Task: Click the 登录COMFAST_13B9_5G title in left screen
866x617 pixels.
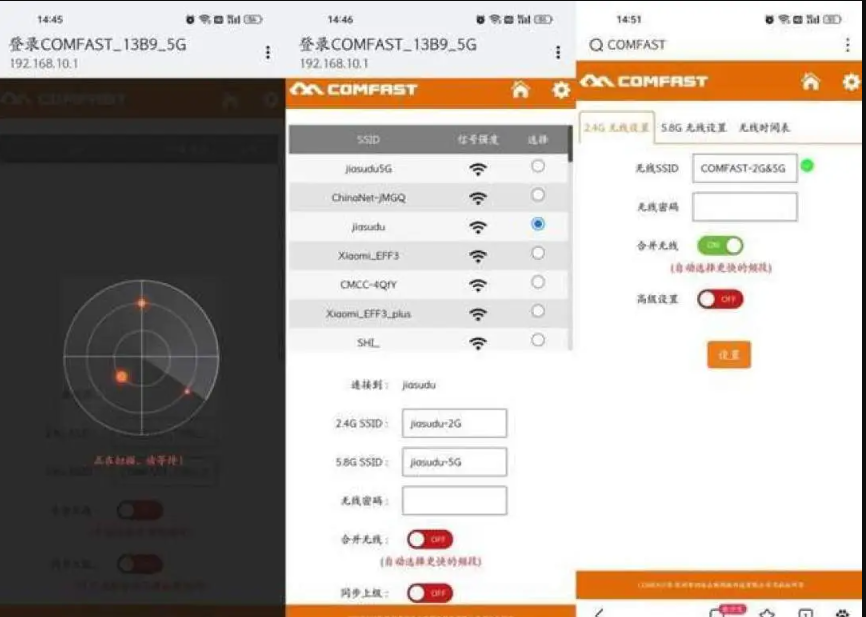Action: pyautogui.click(x=98, y=44)
